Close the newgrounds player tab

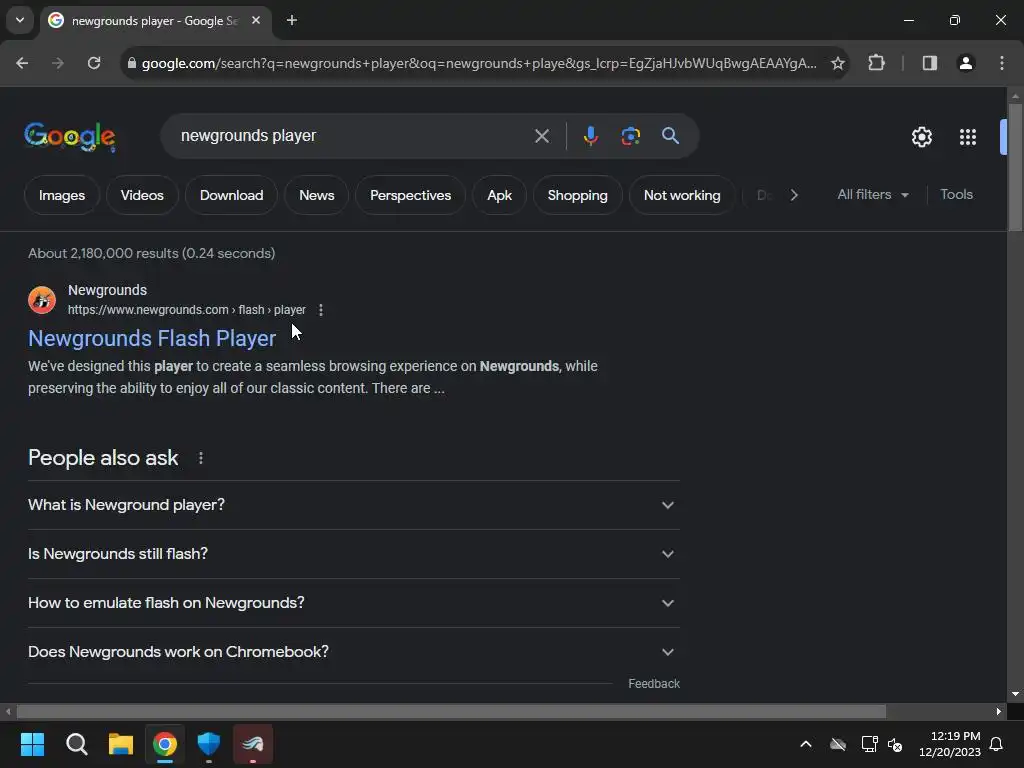256,20
